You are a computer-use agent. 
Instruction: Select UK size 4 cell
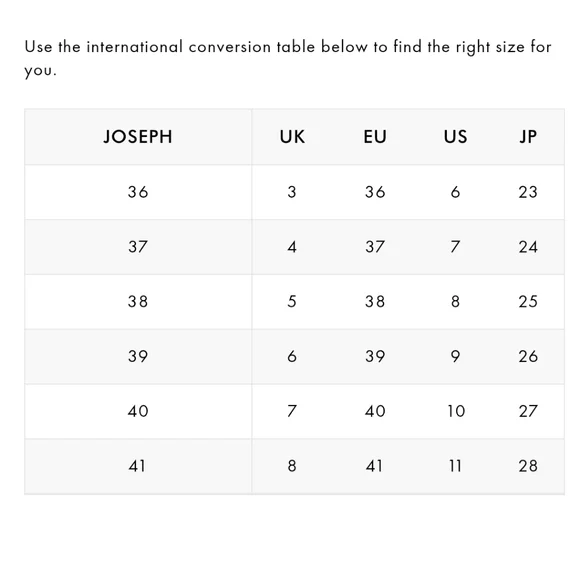pyautogui.click(x=292, y=247)
